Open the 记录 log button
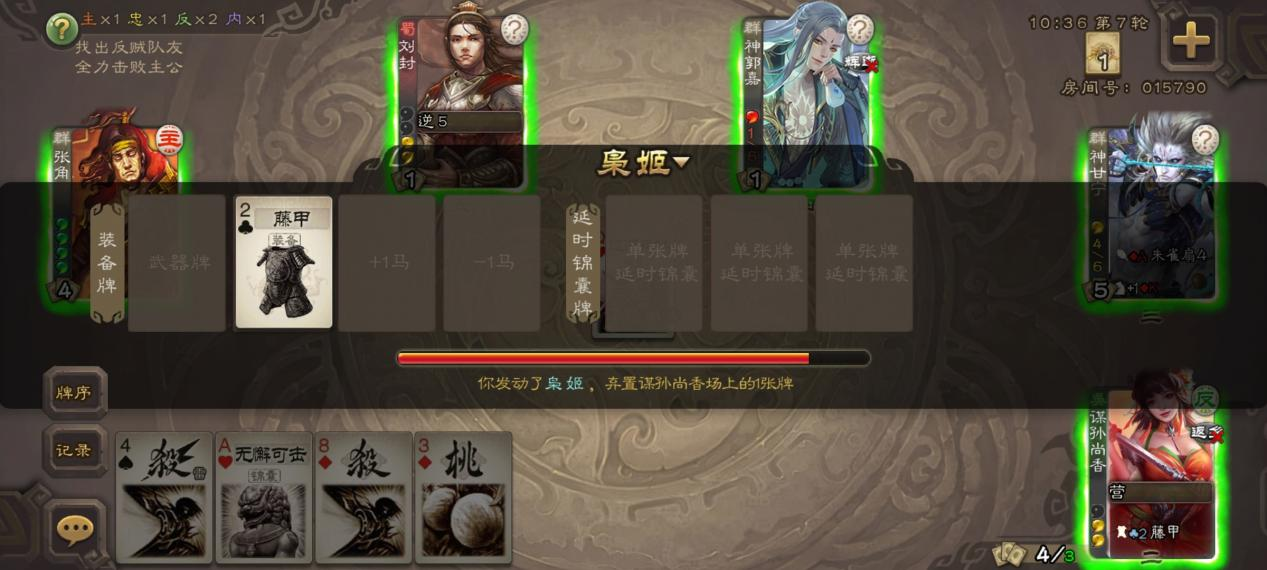The image size is (1267, 570). click(74, 450)
